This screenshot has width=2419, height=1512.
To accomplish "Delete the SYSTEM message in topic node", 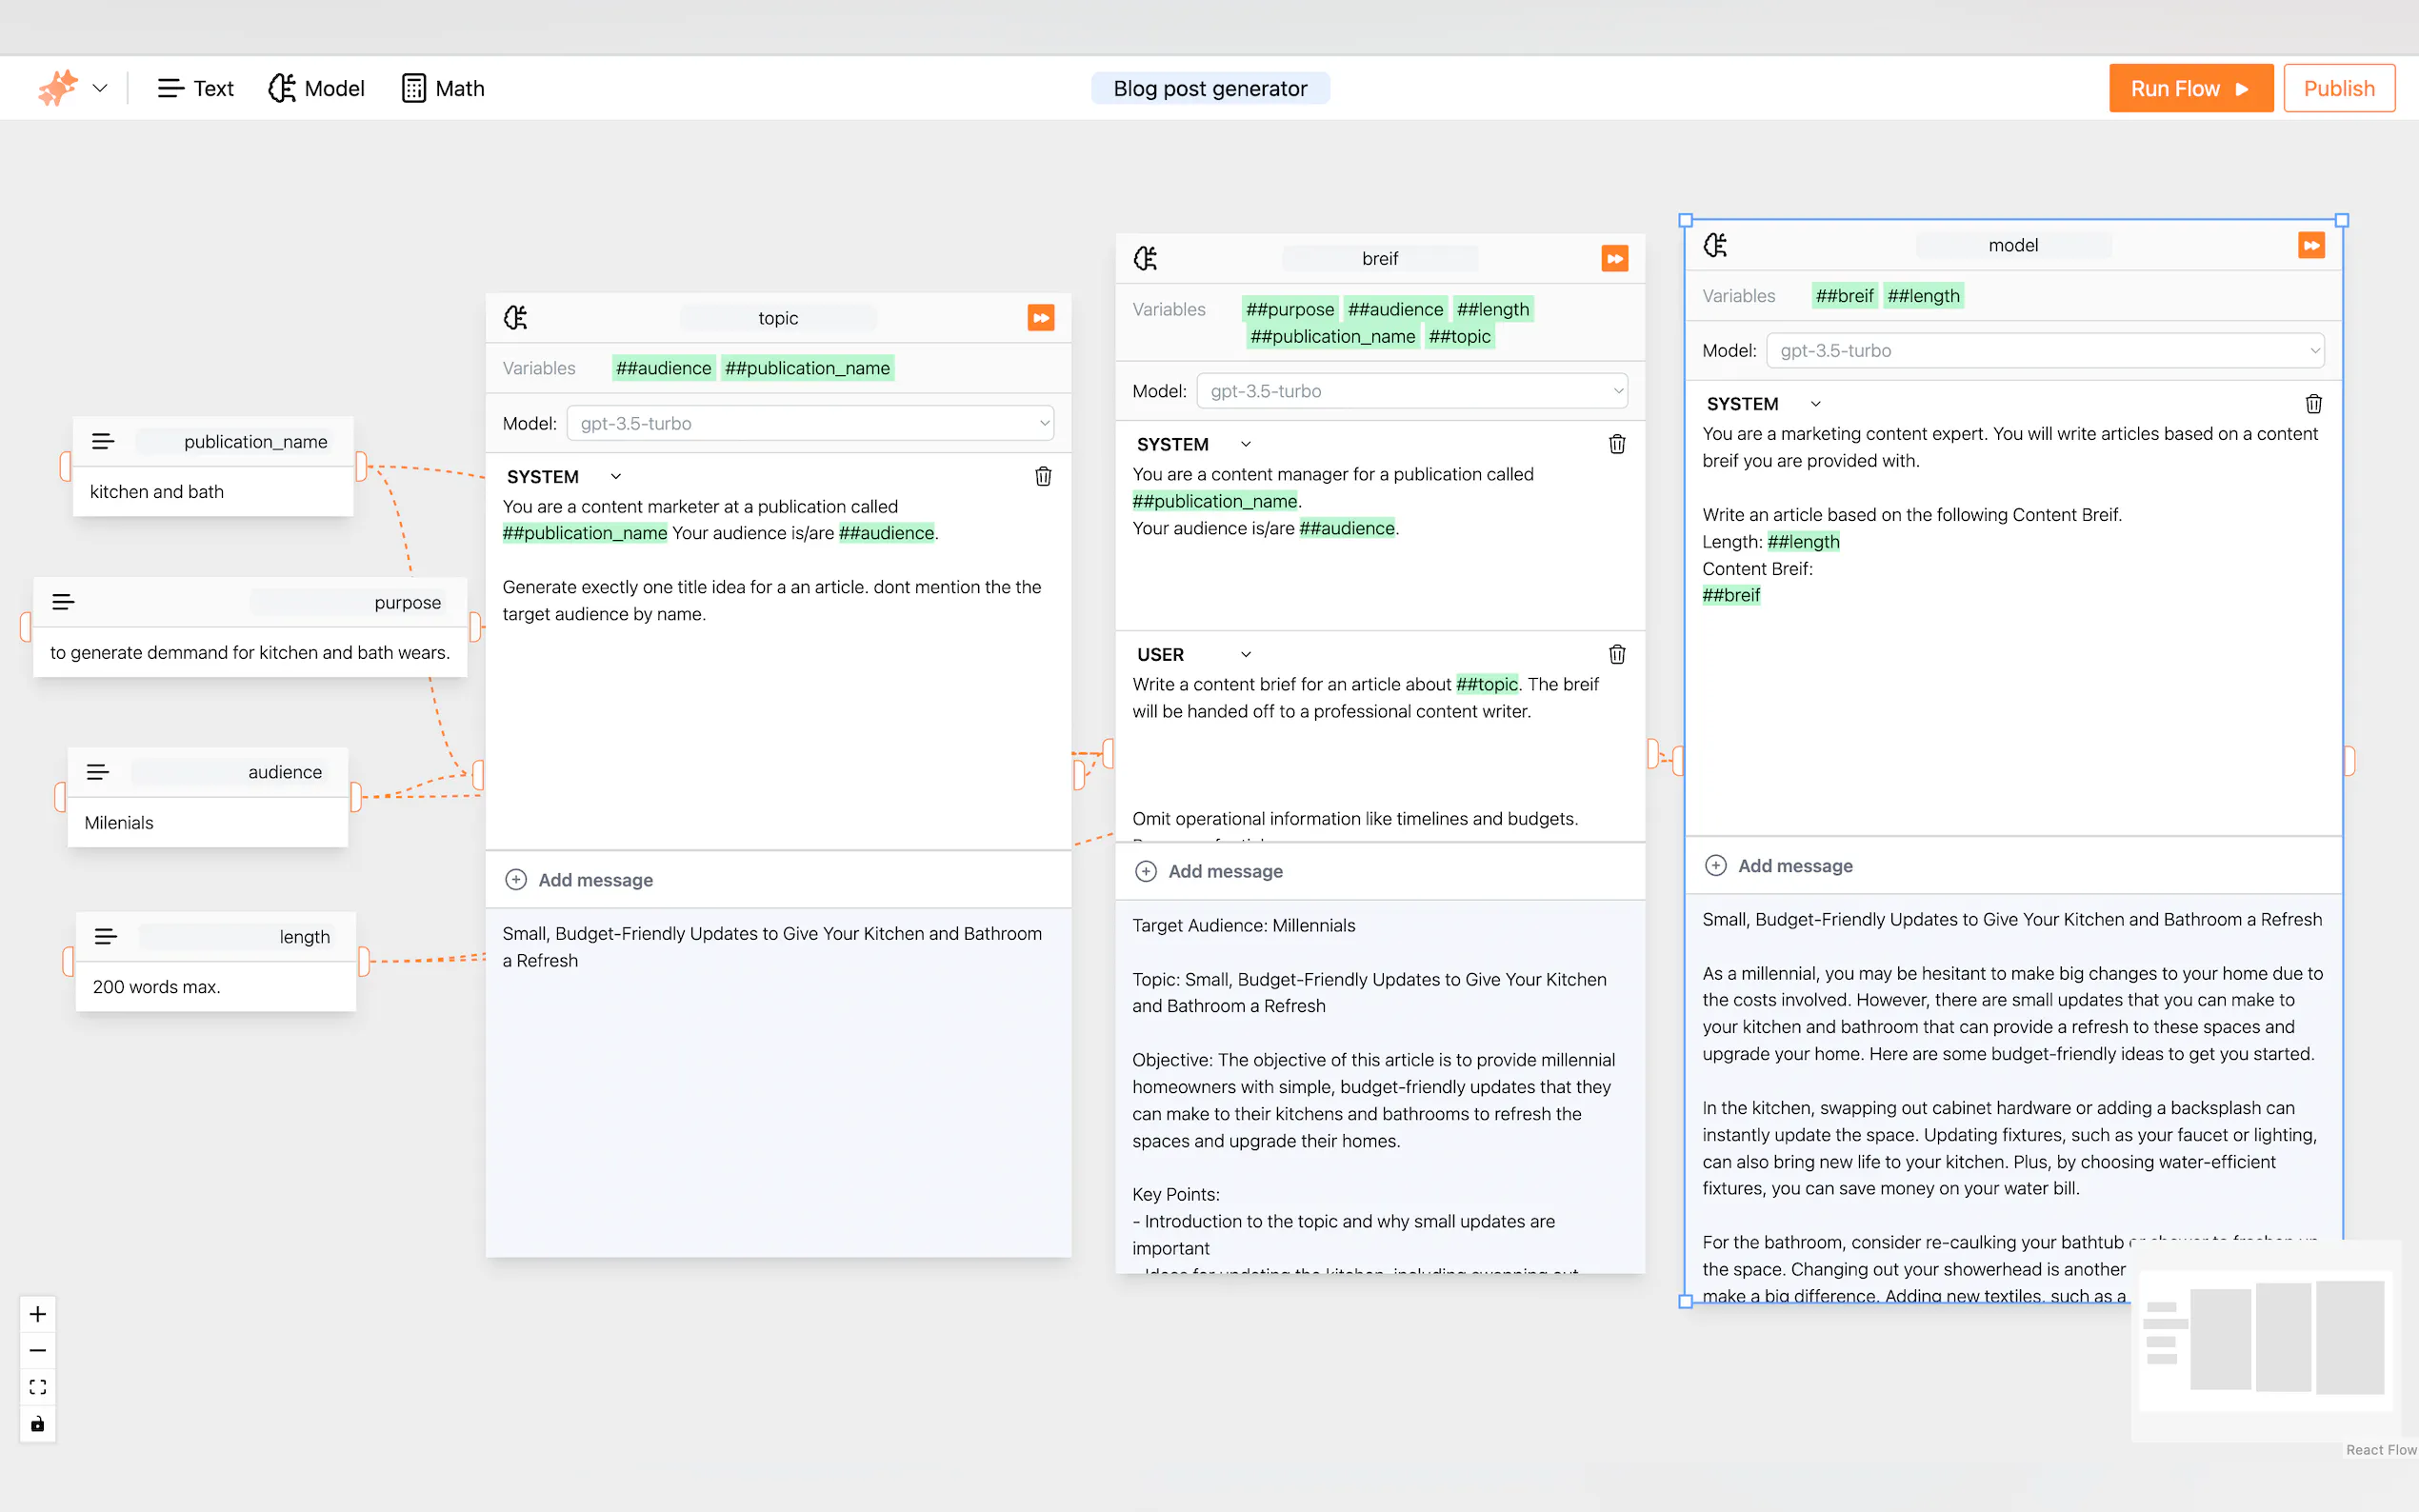I will (x=1042, y=476).
